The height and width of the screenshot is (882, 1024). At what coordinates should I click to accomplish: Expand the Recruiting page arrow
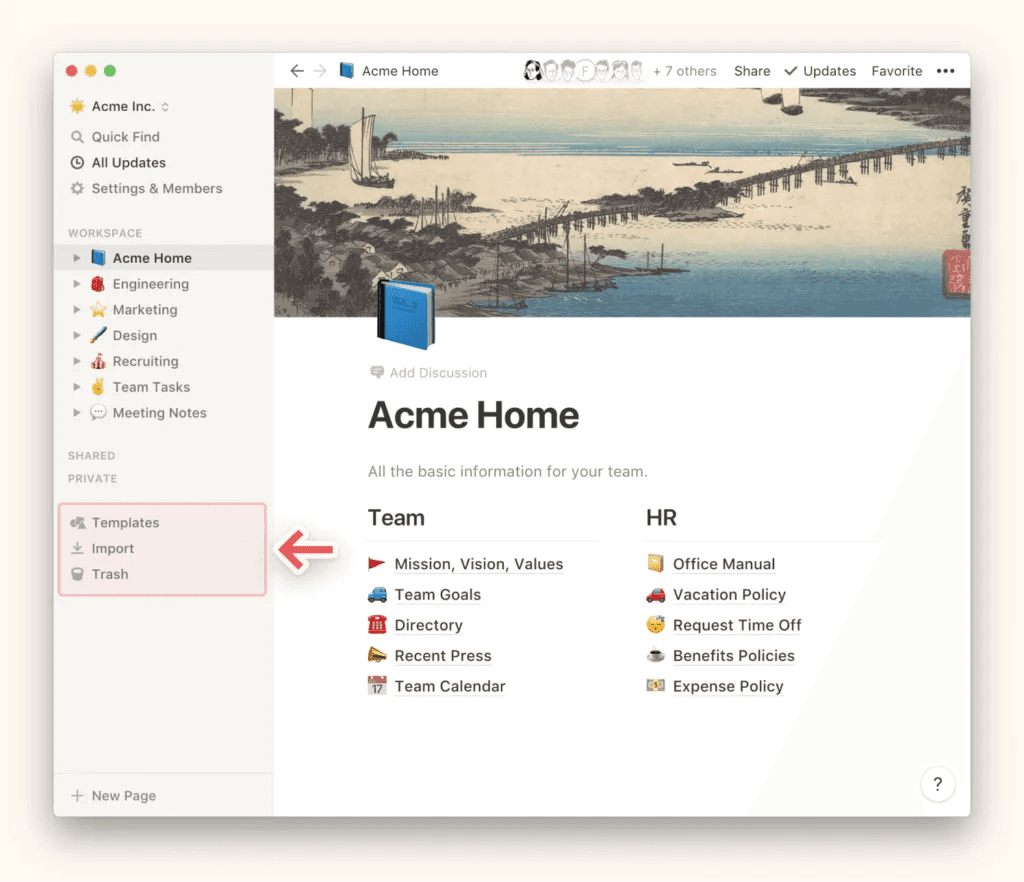click(76, 361)
